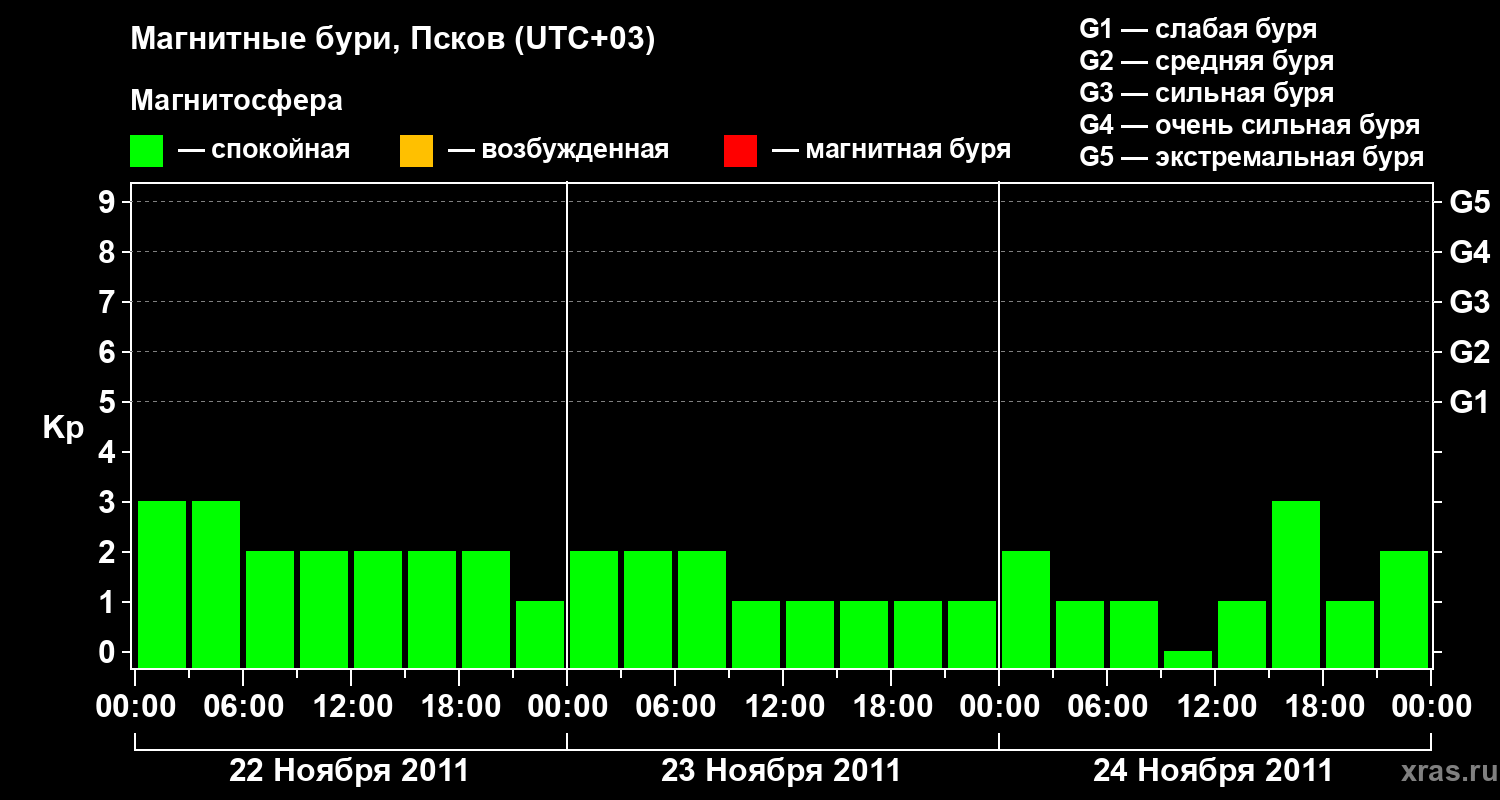1500x800 pixels.
Task: Click the '12:00' time label for 22 Ноября
Action: [351, 707]
